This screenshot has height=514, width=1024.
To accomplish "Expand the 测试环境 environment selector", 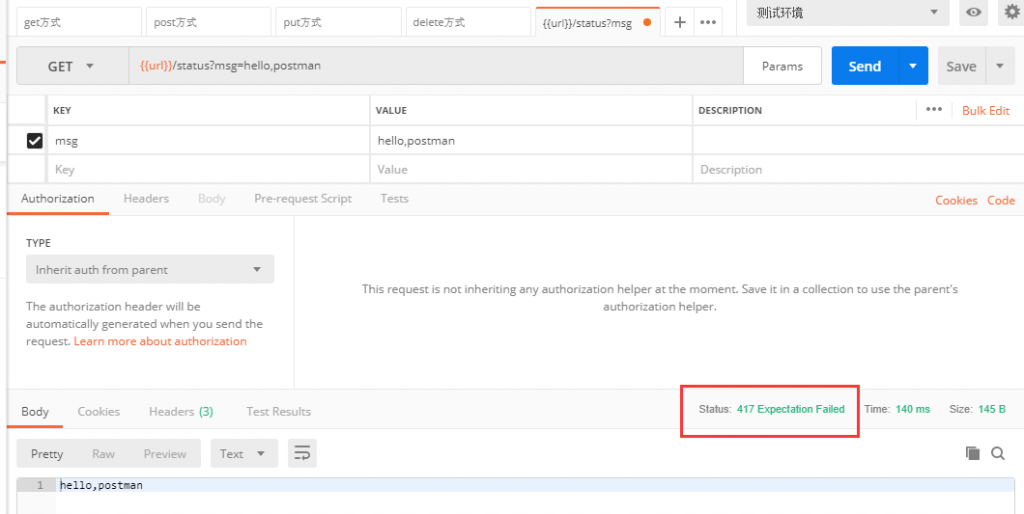I will 848,12.
